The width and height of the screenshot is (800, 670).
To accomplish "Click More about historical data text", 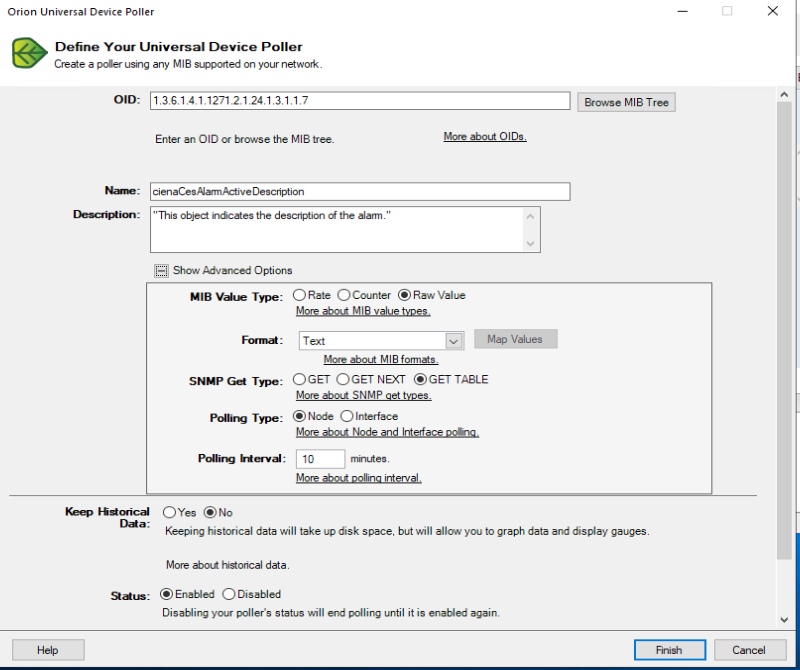I will [228, 565].
